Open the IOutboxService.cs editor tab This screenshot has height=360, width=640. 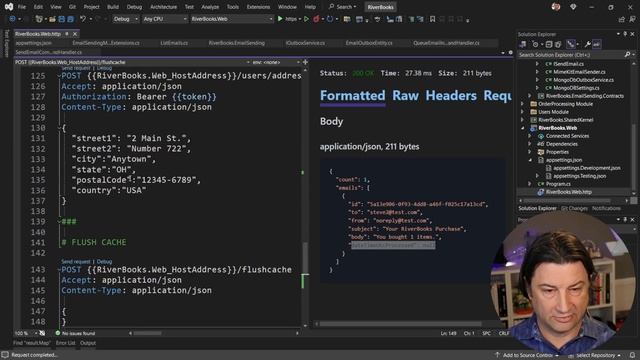pos(305,43)
